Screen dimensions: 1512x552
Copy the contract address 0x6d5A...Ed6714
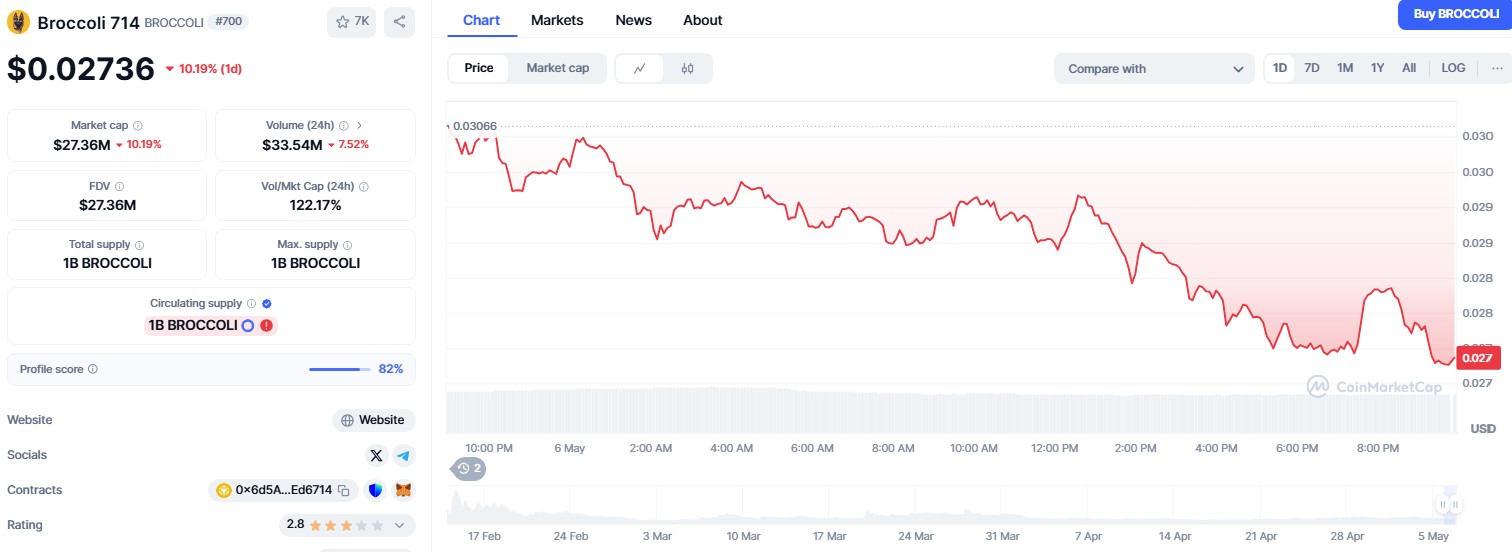click(343, 490)
